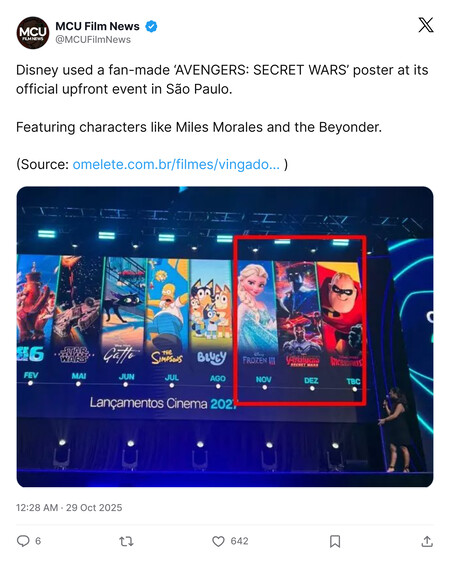The width and height of the screenshot is (450, 565).
Task: Open the omelete.com.br source link
Action: click(176, 164)
